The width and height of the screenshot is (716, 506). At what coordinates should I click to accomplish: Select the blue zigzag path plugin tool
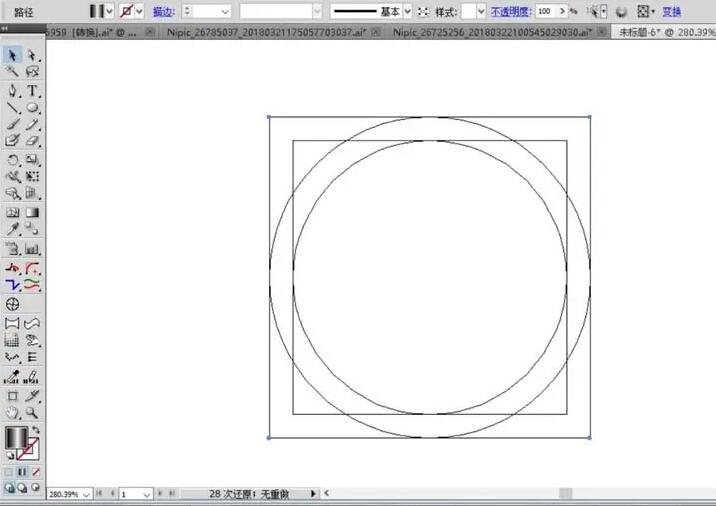click(12, 285)
